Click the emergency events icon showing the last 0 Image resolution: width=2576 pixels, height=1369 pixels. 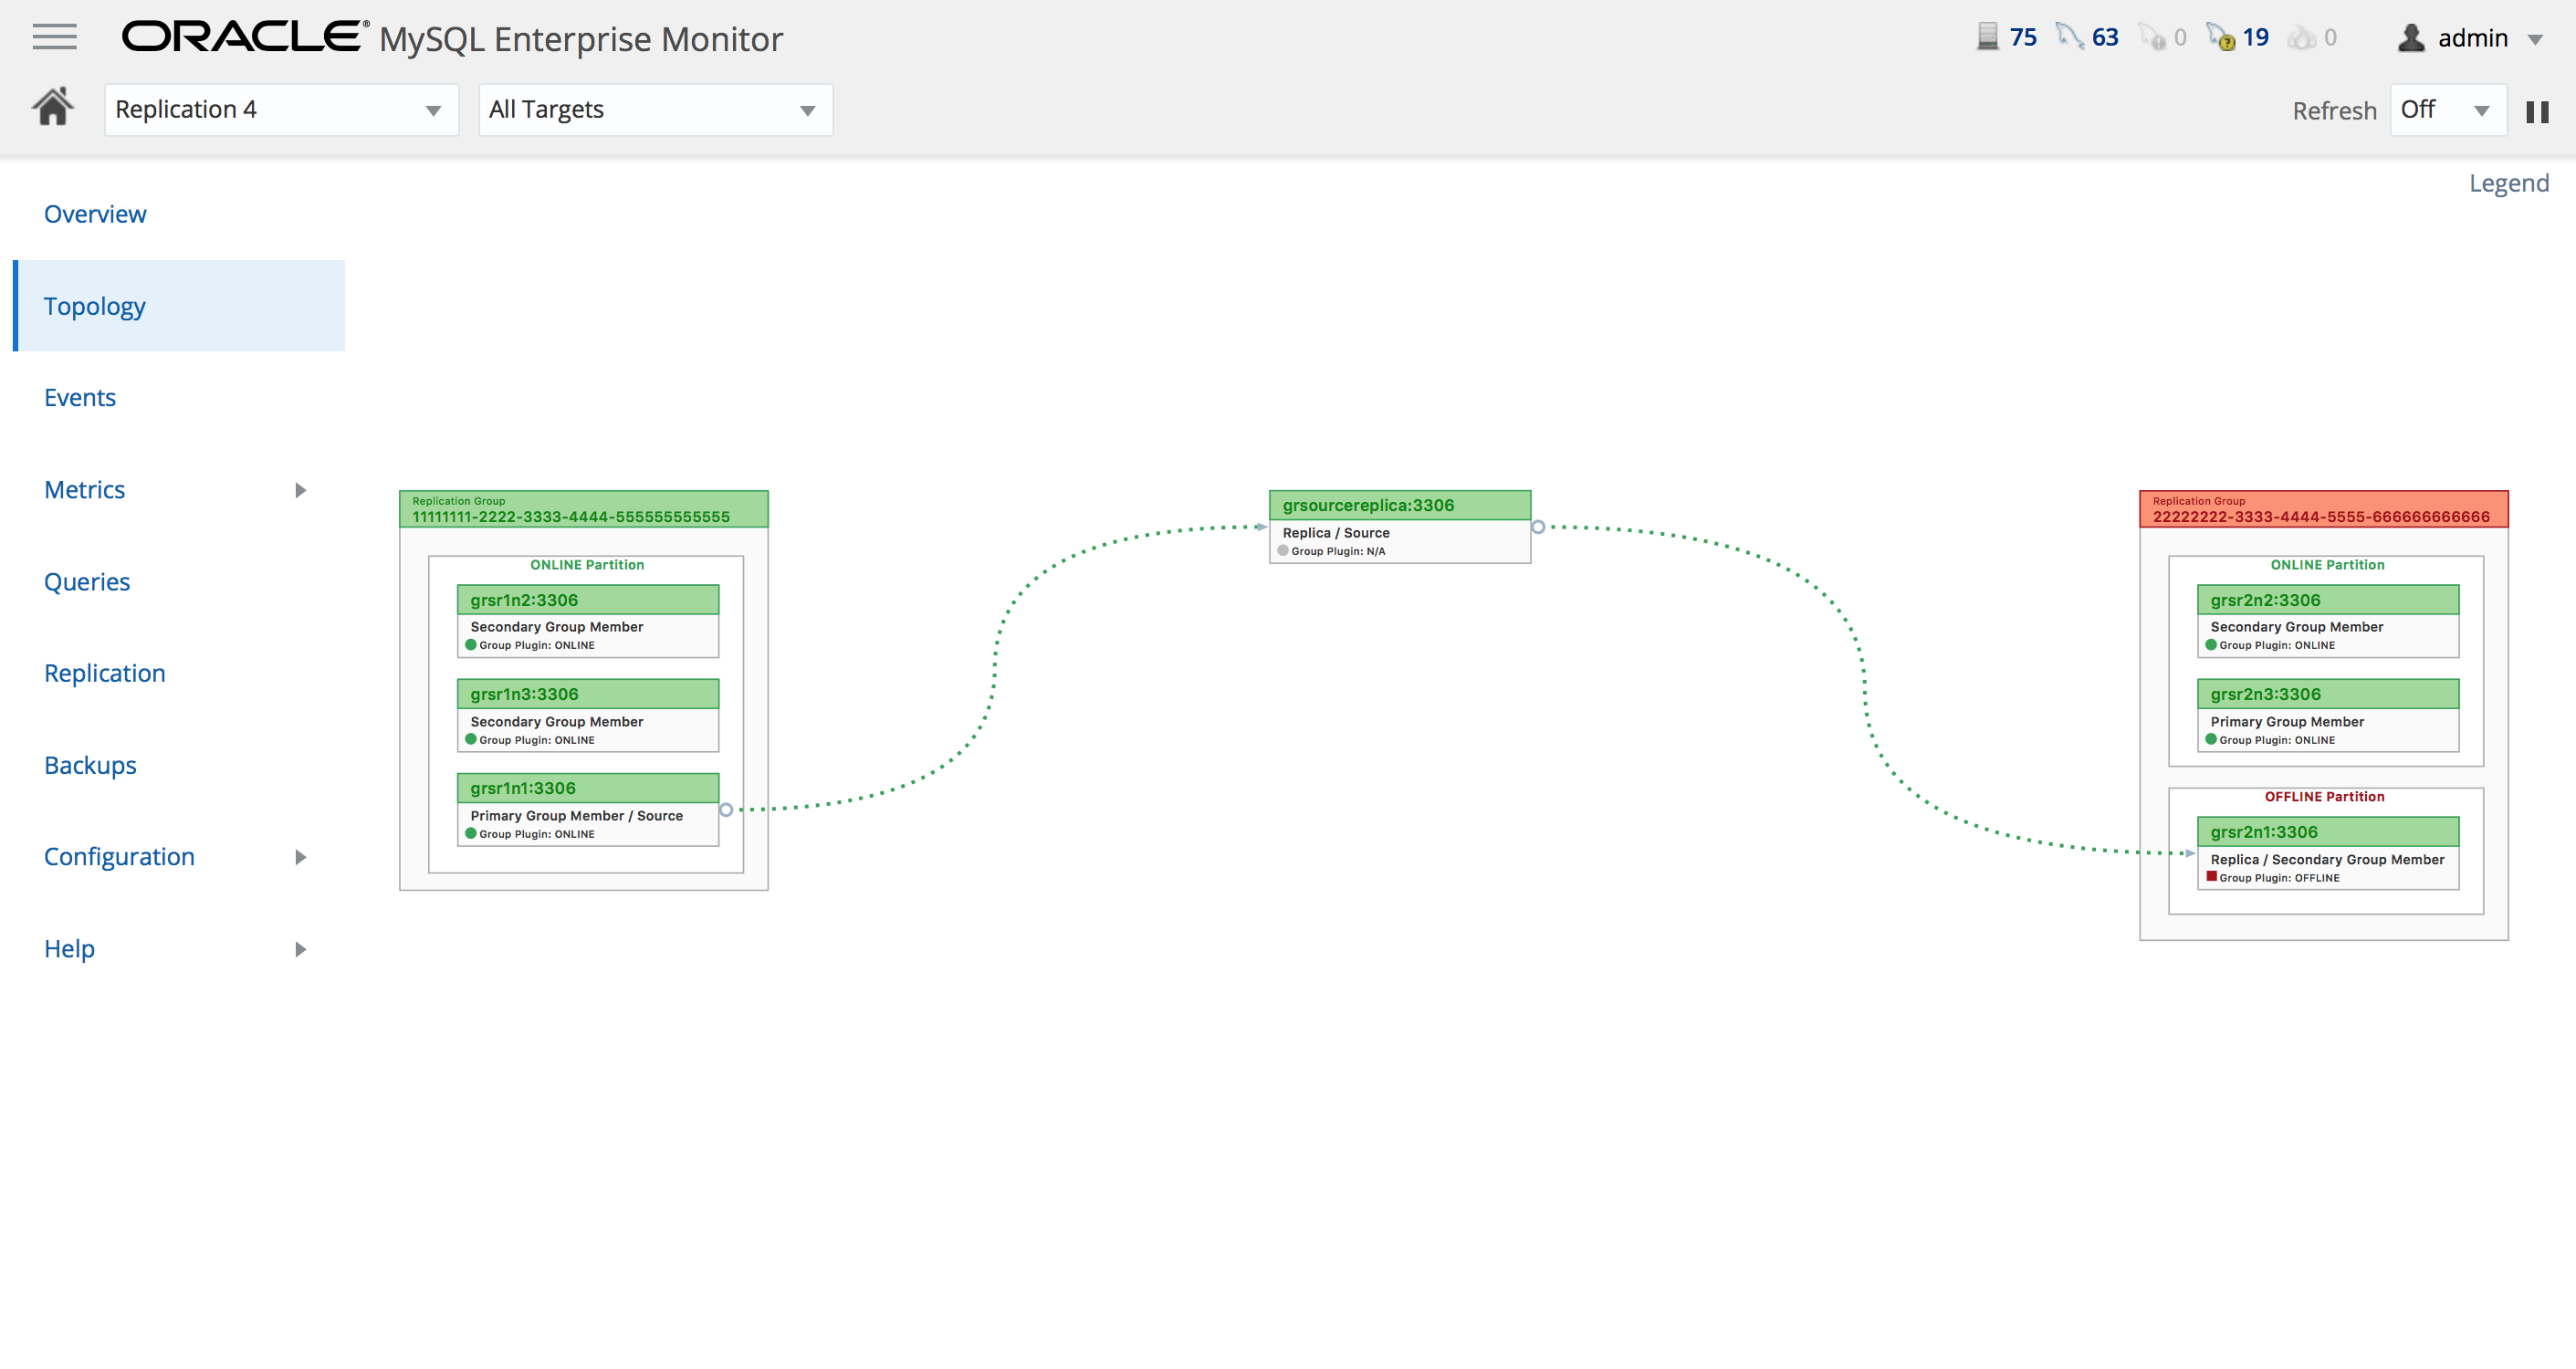(x=2301, y=37)
